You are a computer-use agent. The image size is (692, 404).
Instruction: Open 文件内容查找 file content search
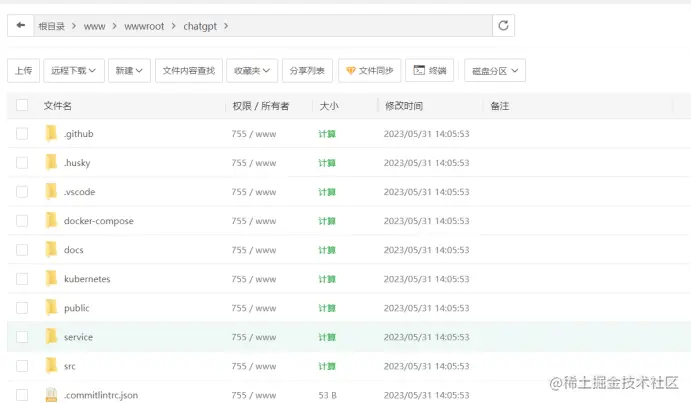click(x=189, y=71)
